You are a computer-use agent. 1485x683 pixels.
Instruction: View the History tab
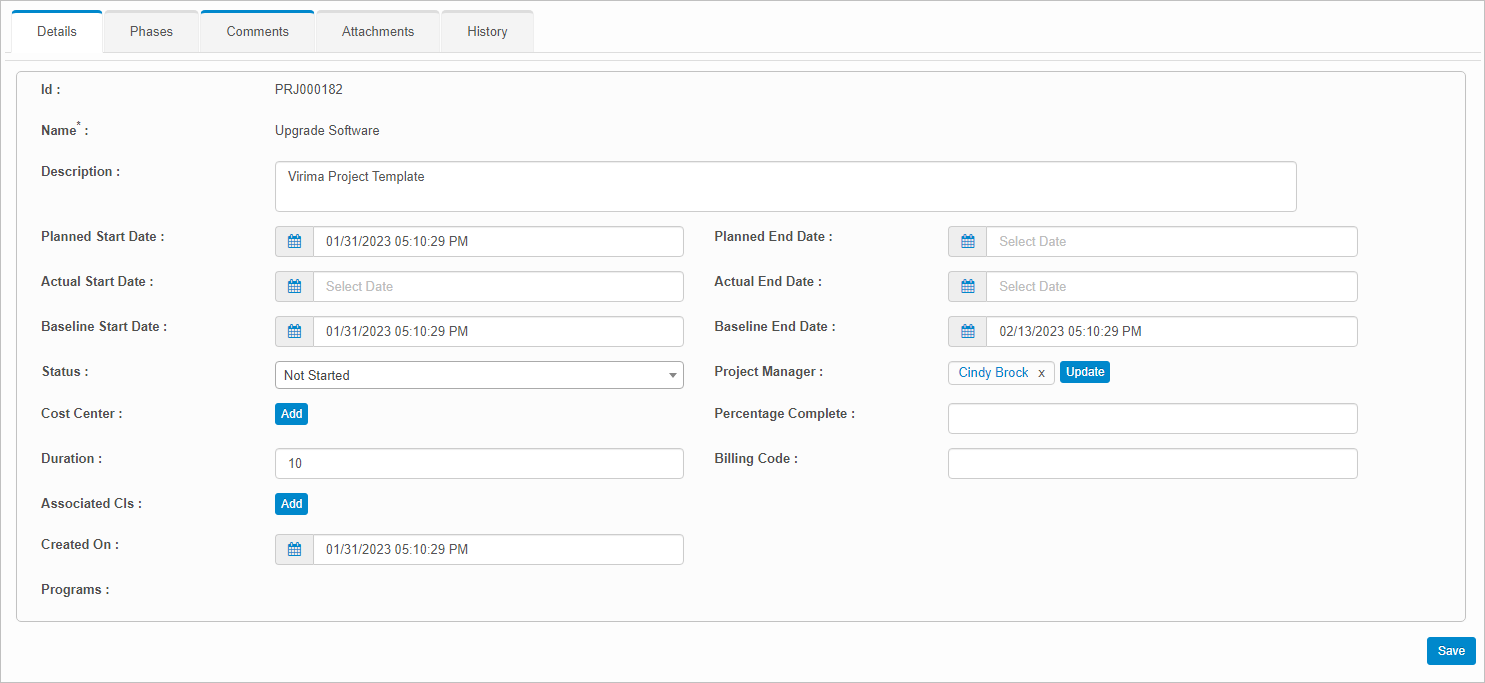click(x=487, y=32)
